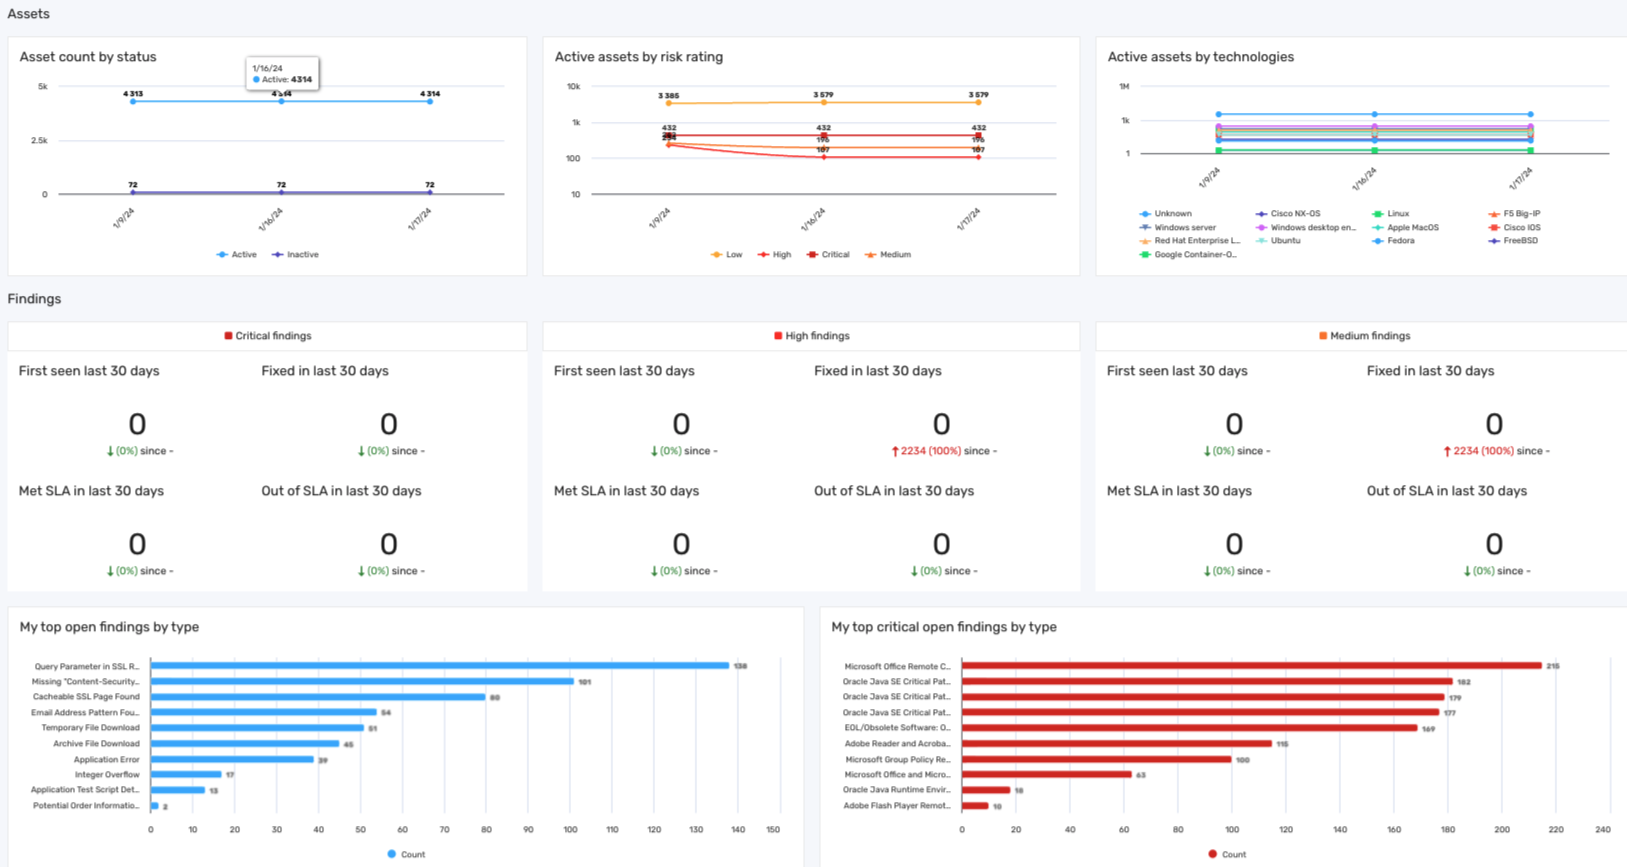This screenshot has height=867, width=1627.
Task: Select the Adobe Flash Player Remot... bar
Action: point(975,806)
